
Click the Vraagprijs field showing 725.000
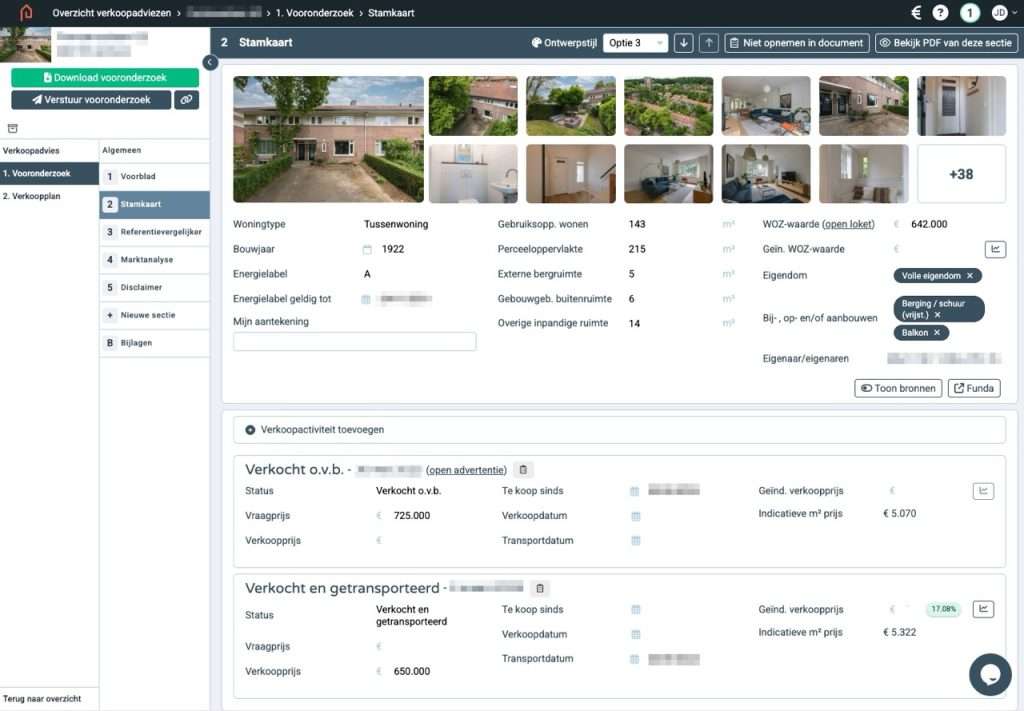[411, 516]
